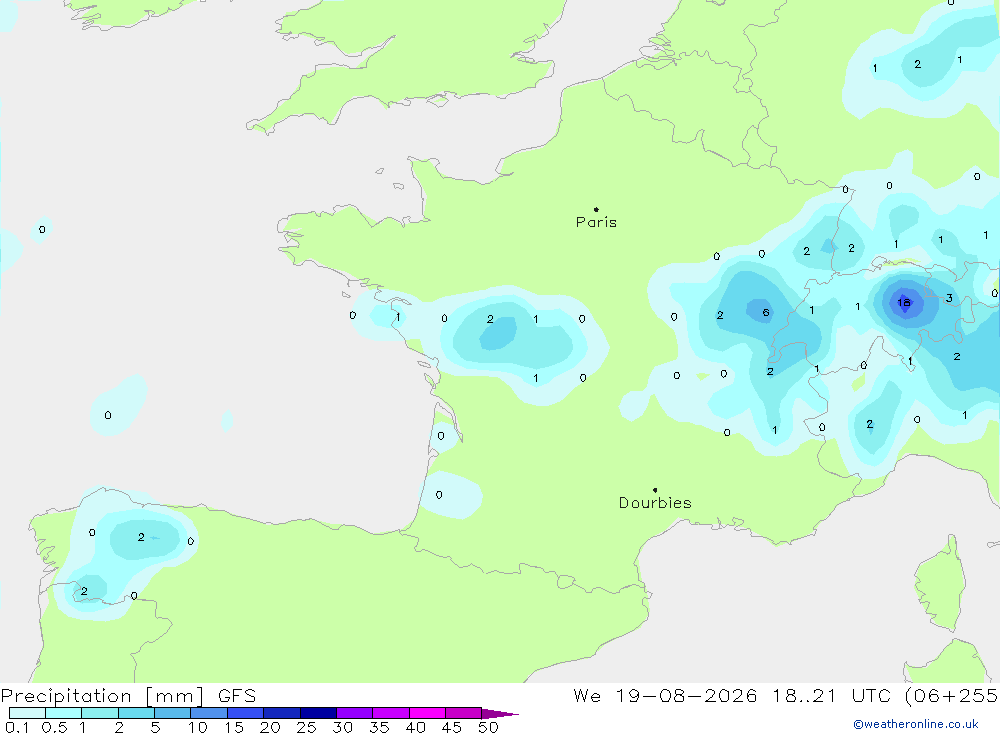Click the '25' legend scale label
The width and height of the screenshot is (1000, 733).
(306, 727)
